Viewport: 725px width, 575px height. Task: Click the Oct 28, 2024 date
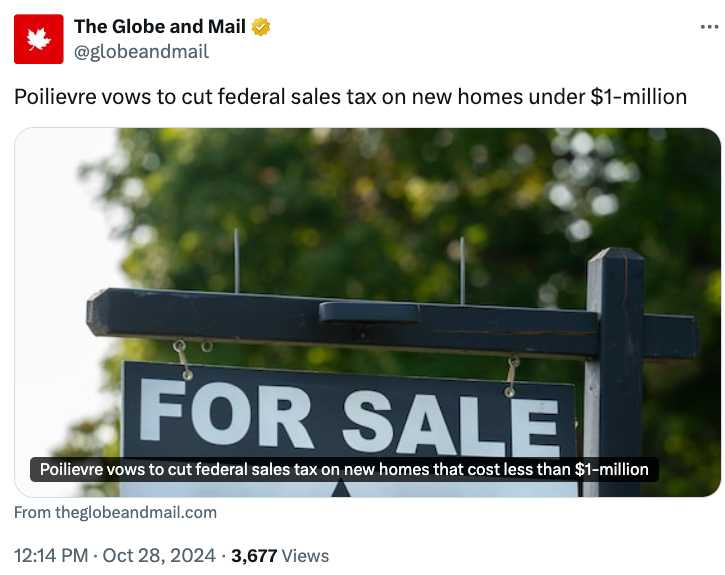161,556
